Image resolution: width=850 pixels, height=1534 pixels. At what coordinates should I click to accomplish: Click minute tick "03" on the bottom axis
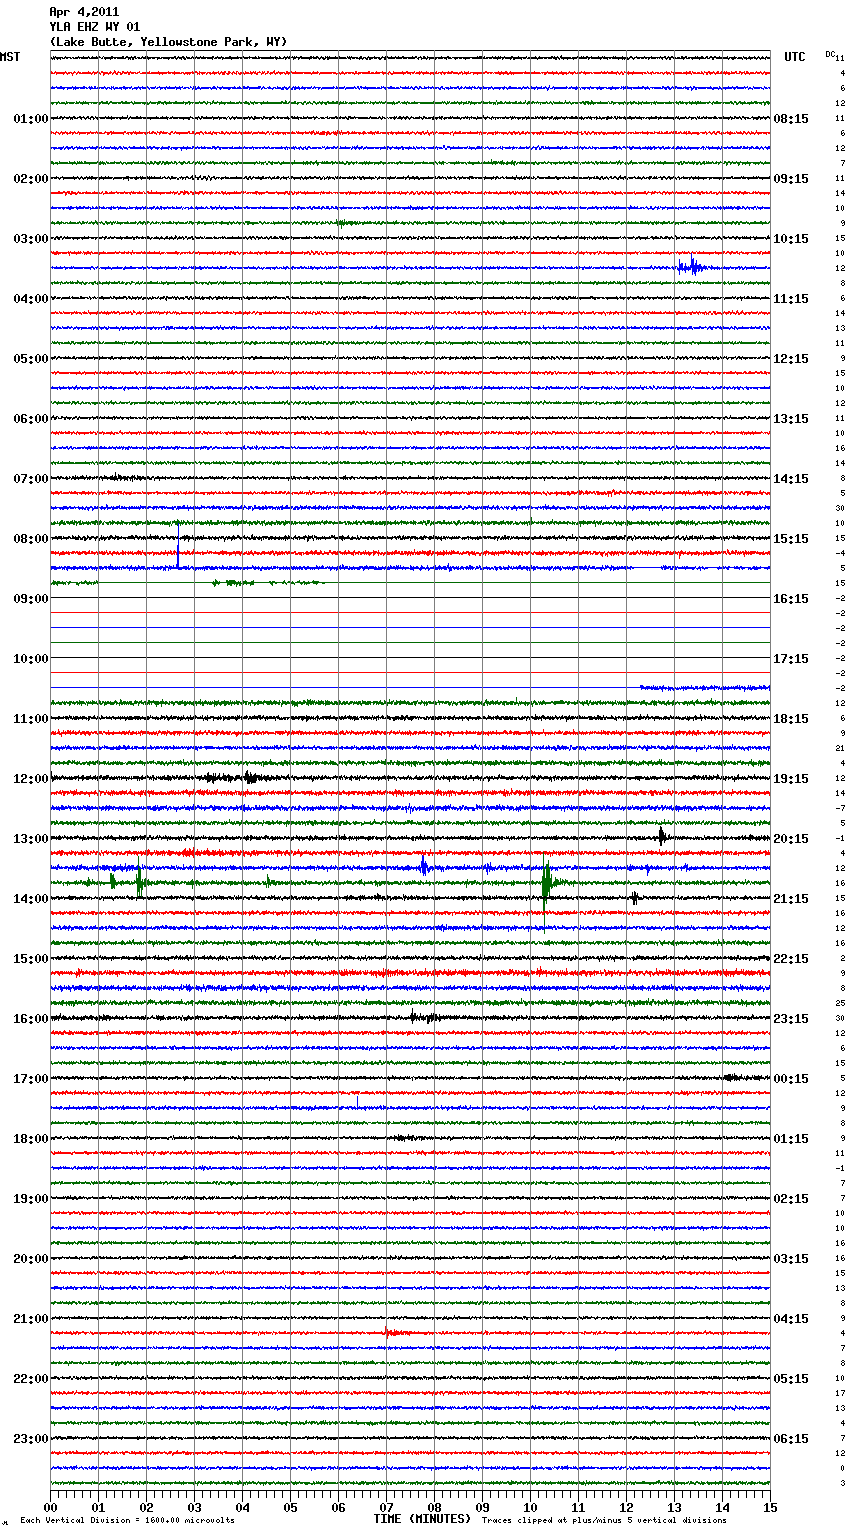click(194, 1507)
